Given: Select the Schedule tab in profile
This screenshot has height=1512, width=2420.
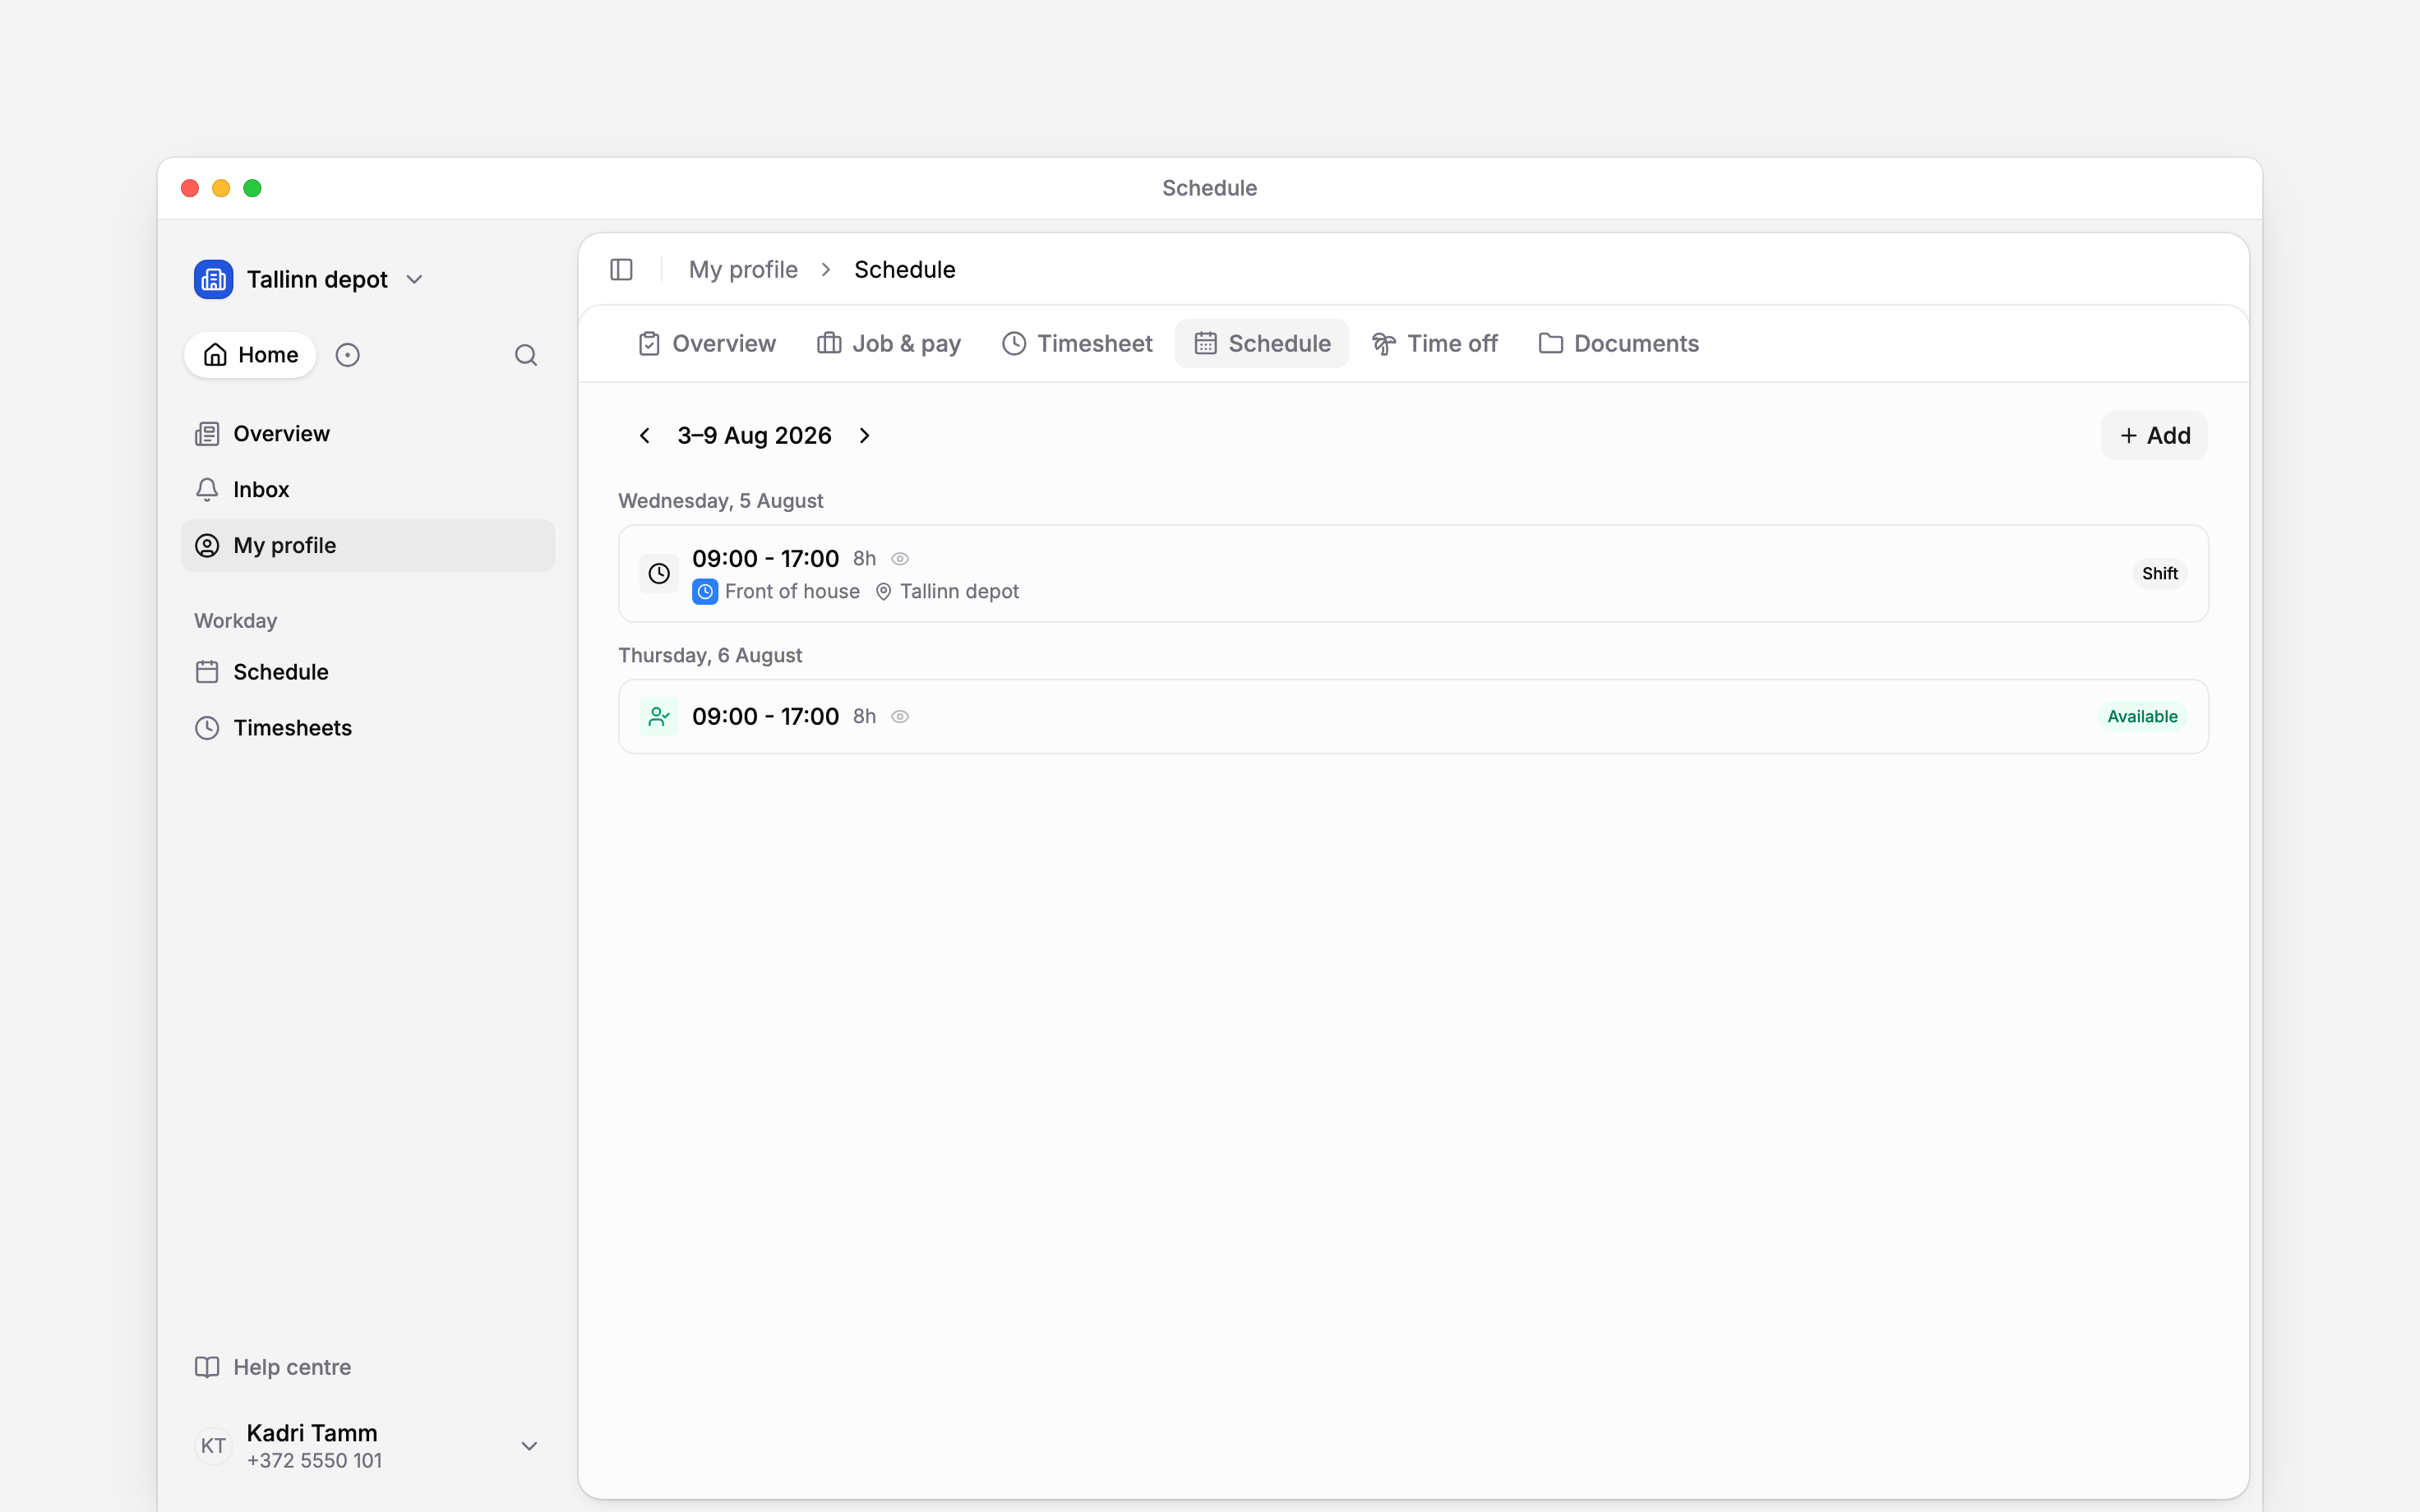Looking at the screenshot, I should (x=1262, y=344).
